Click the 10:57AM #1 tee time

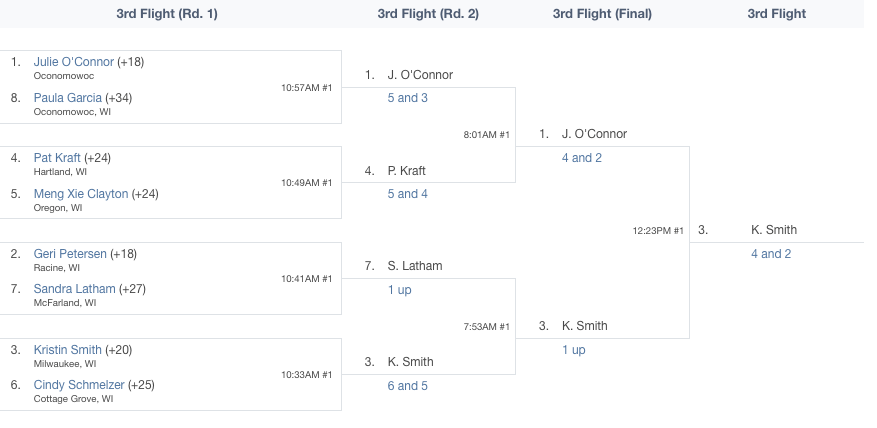[x=307, y=87]
